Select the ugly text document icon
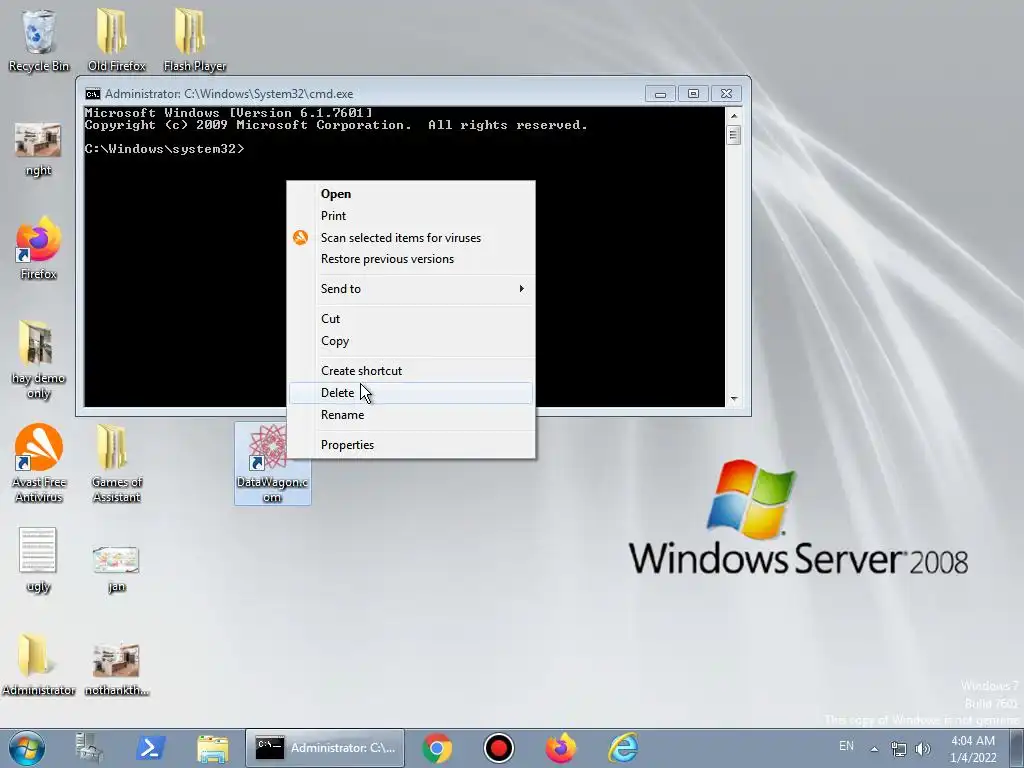1024x768 pixels. point(38,560)
